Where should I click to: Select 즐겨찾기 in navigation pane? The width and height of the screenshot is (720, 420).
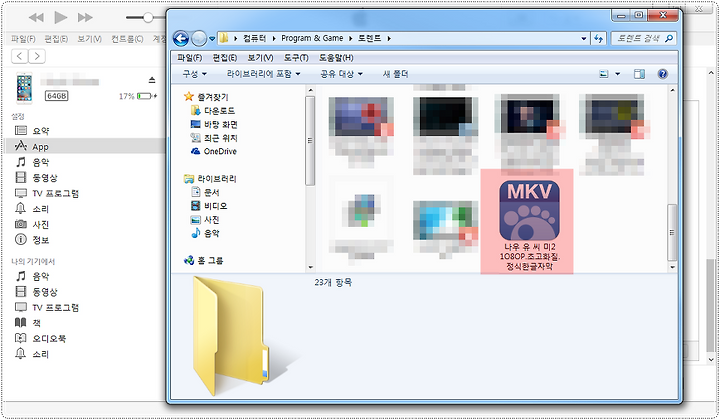pos(206,97)
